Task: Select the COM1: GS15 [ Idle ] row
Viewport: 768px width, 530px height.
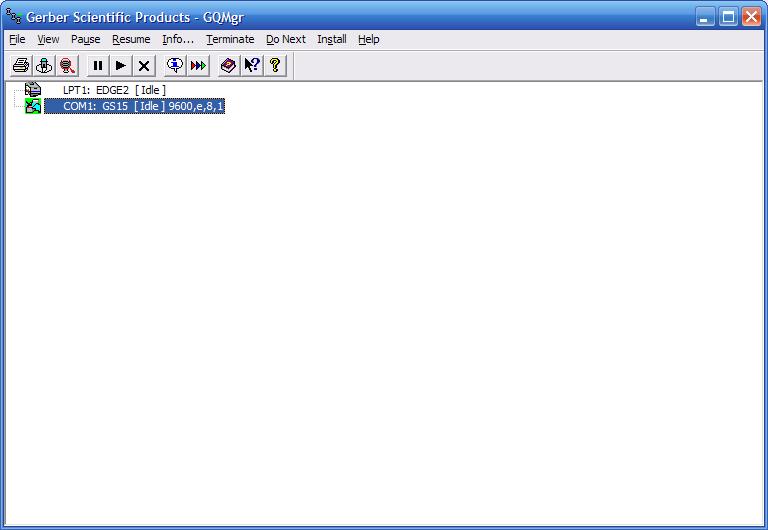Action: pyautogui.click(x=135, y=106)
